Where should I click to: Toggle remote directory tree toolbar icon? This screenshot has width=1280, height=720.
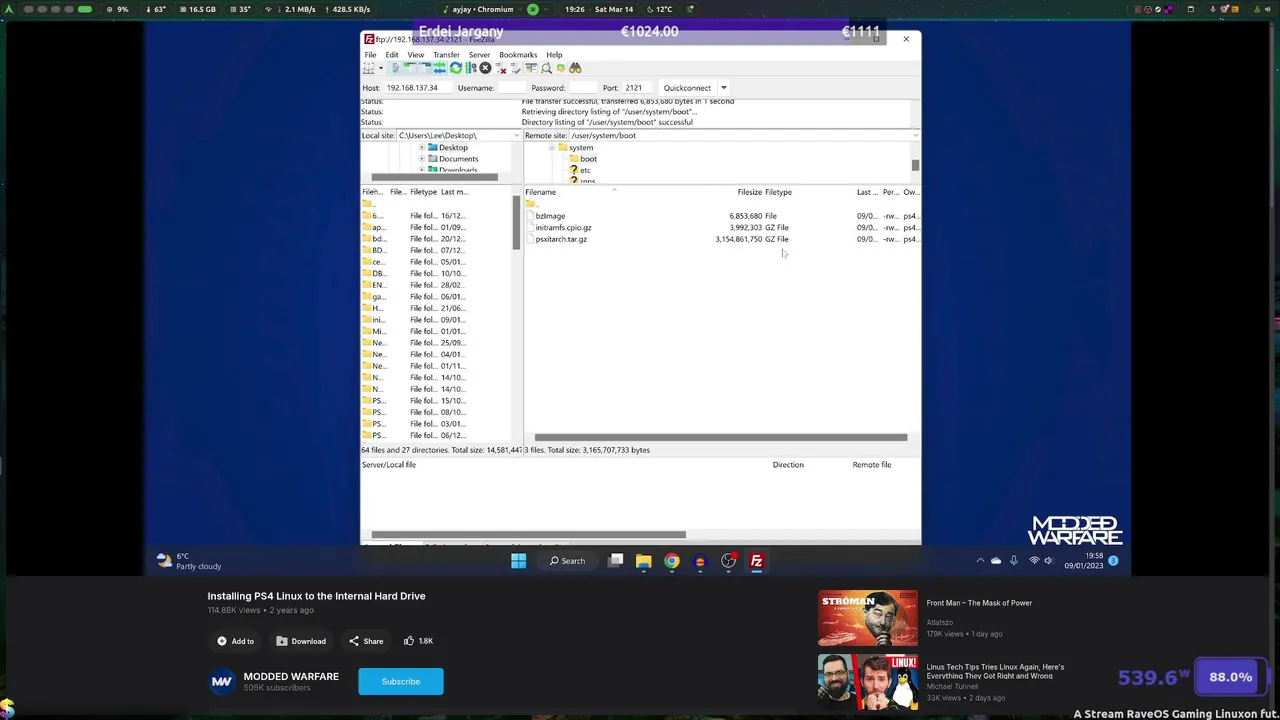coord(425,68)
